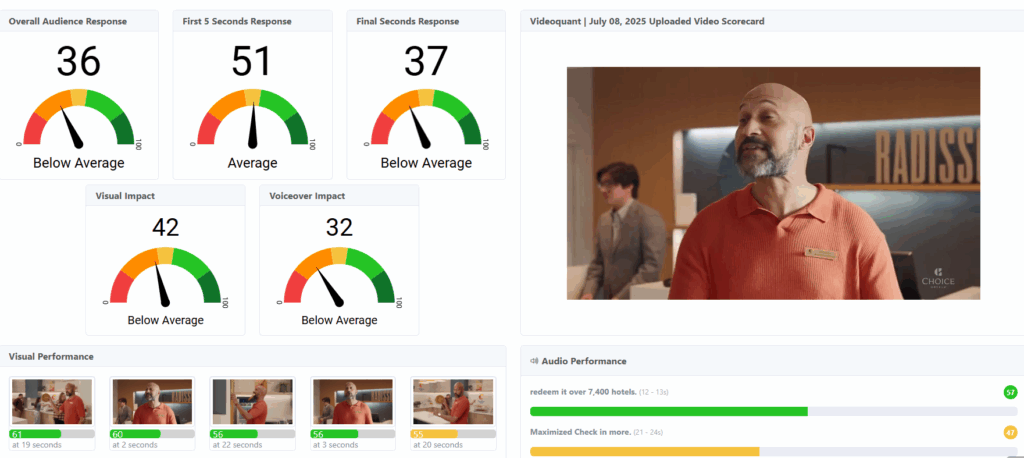
Task: Select the frame thumbnail at 22 seconds
Action: point(252,402)
